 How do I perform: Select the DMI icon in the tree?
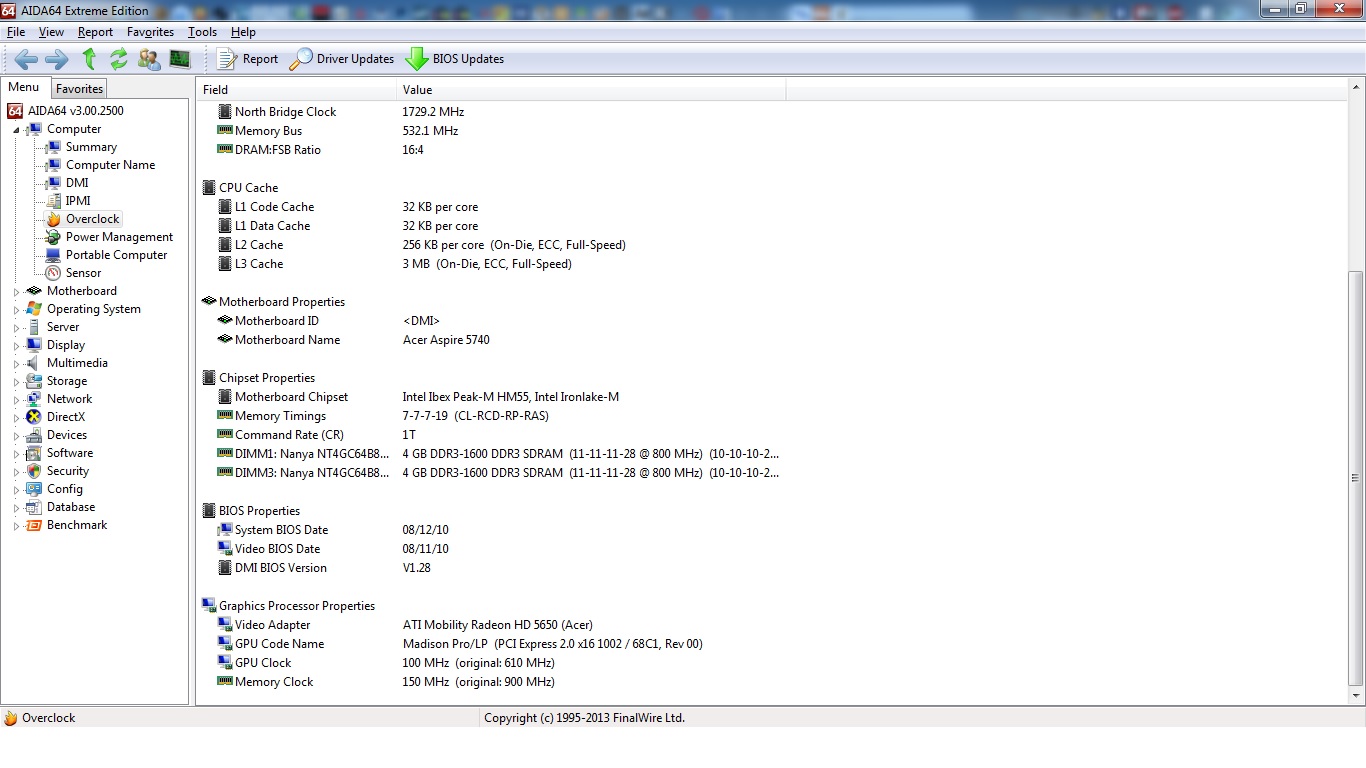pyautogui.click(x=53, y=183)
